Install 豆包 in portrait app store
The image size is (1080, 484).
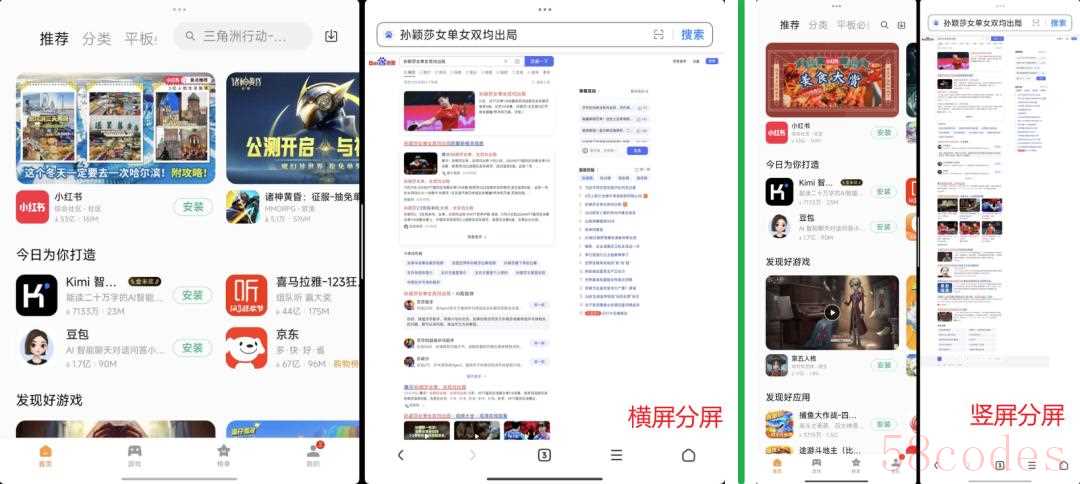pyautogui.click(x=884, y=227)
